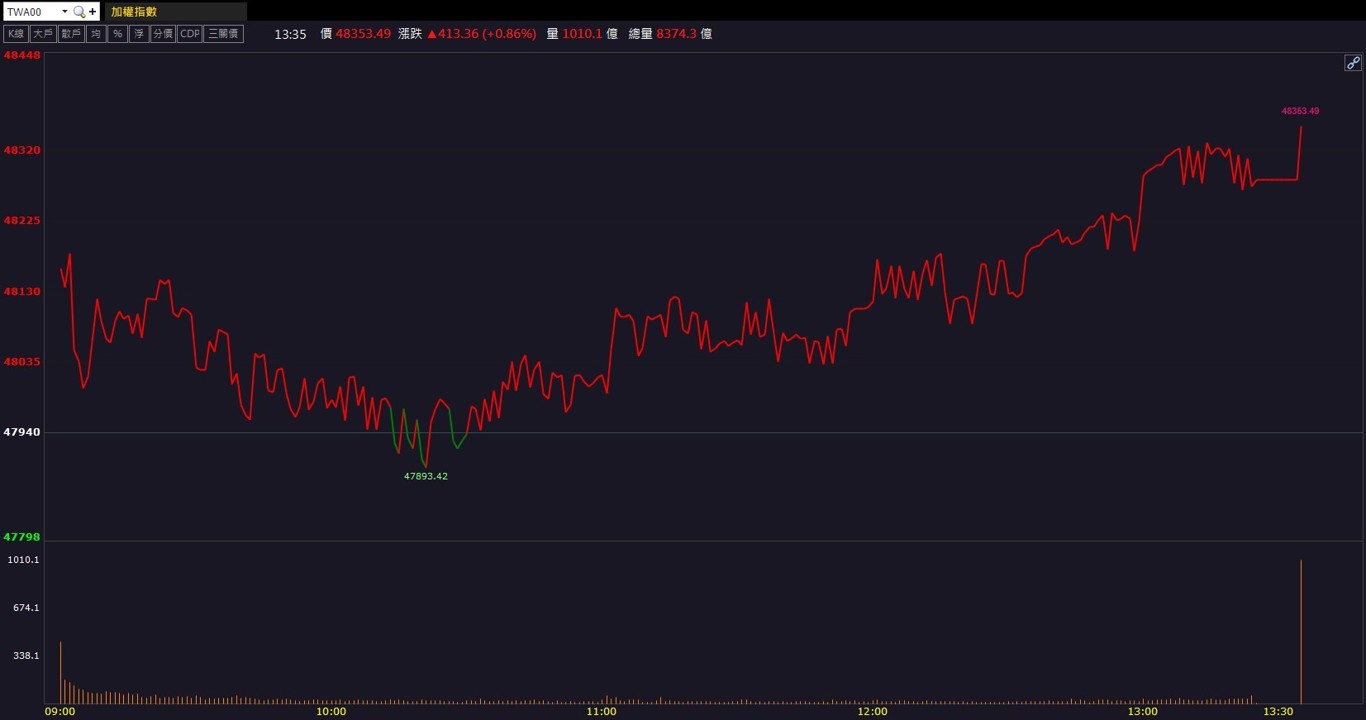Open the TWA00 symbol dropdown arrow
Screen dimensions: 1366x720
[x=65, y=12]
